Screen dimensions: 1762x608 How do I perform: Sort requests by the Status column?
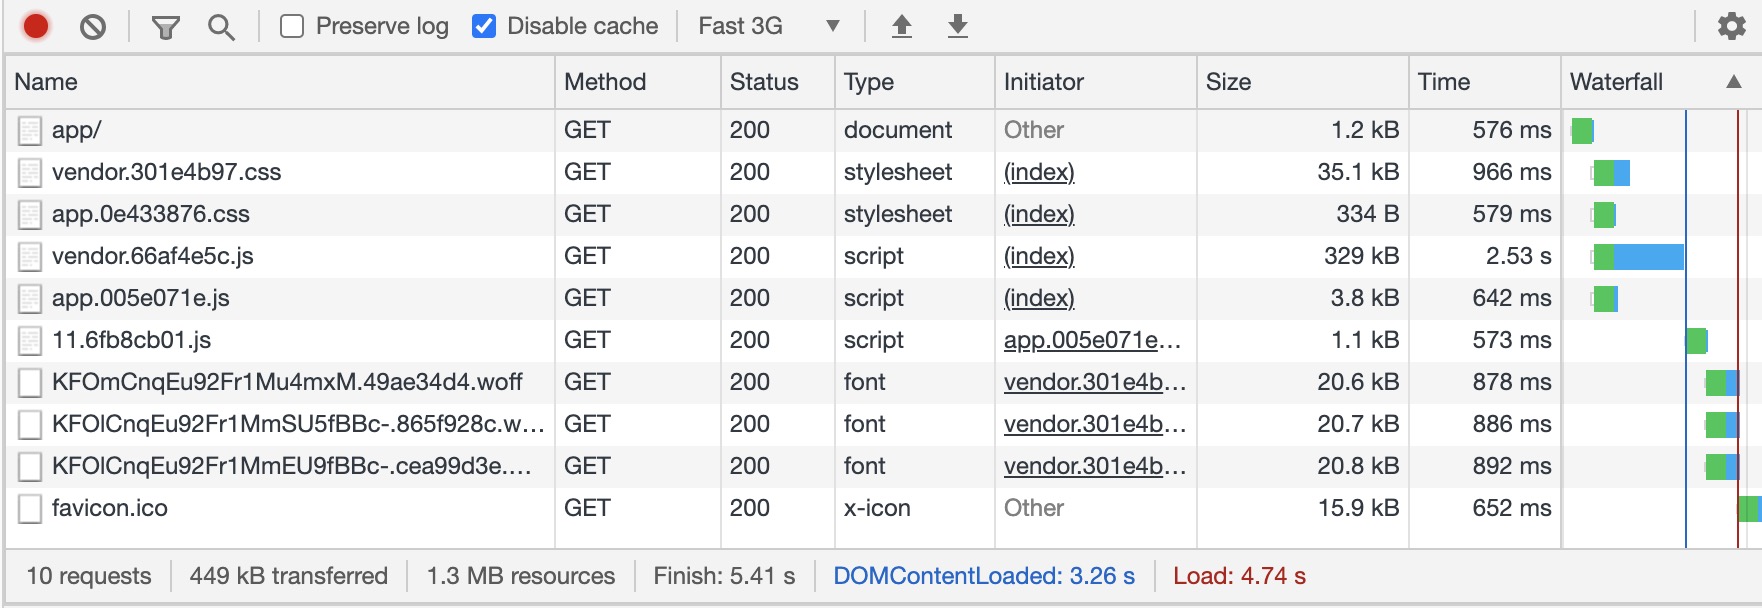[778, 82]
